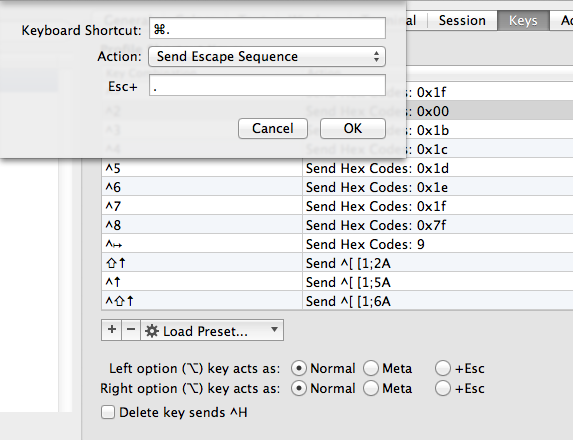Click action 'Send Hex Codes: 0x1e'
This screenshot has height=440, width=573.
pyautogui.click(x=377, y=187)
